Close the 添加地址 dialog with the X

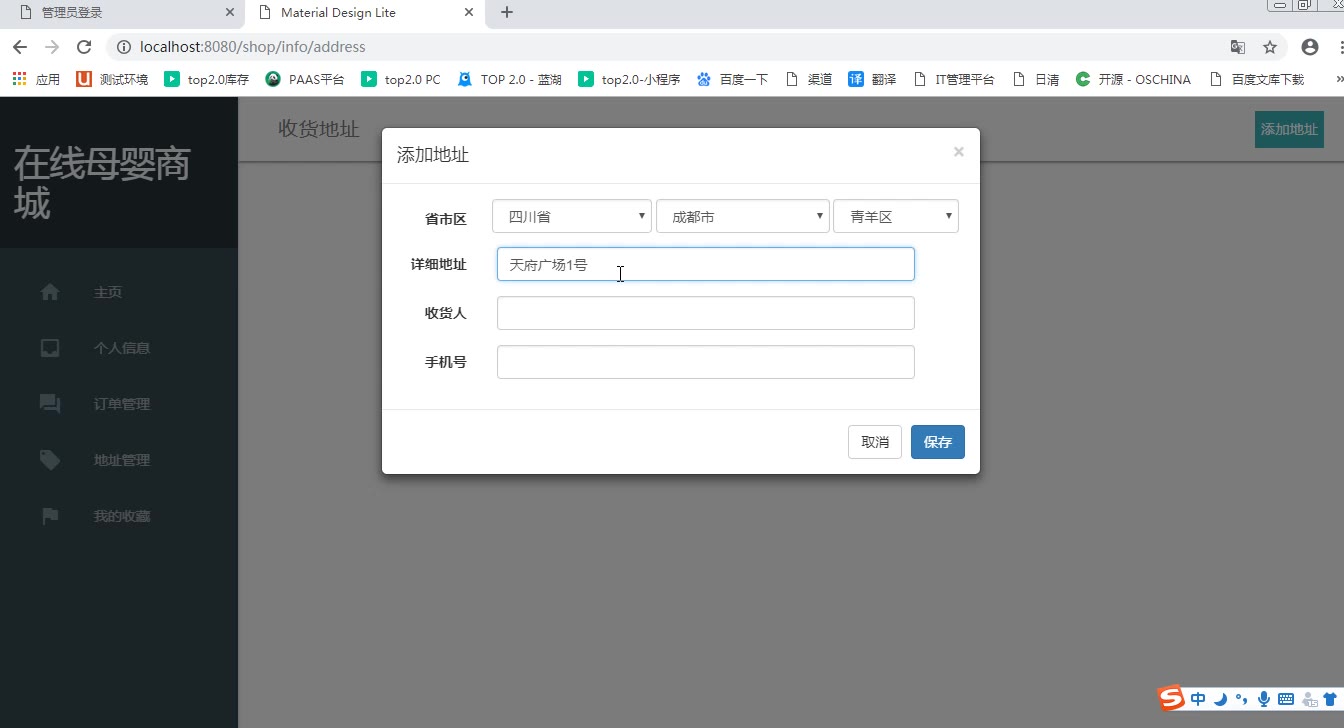[958, 152]
